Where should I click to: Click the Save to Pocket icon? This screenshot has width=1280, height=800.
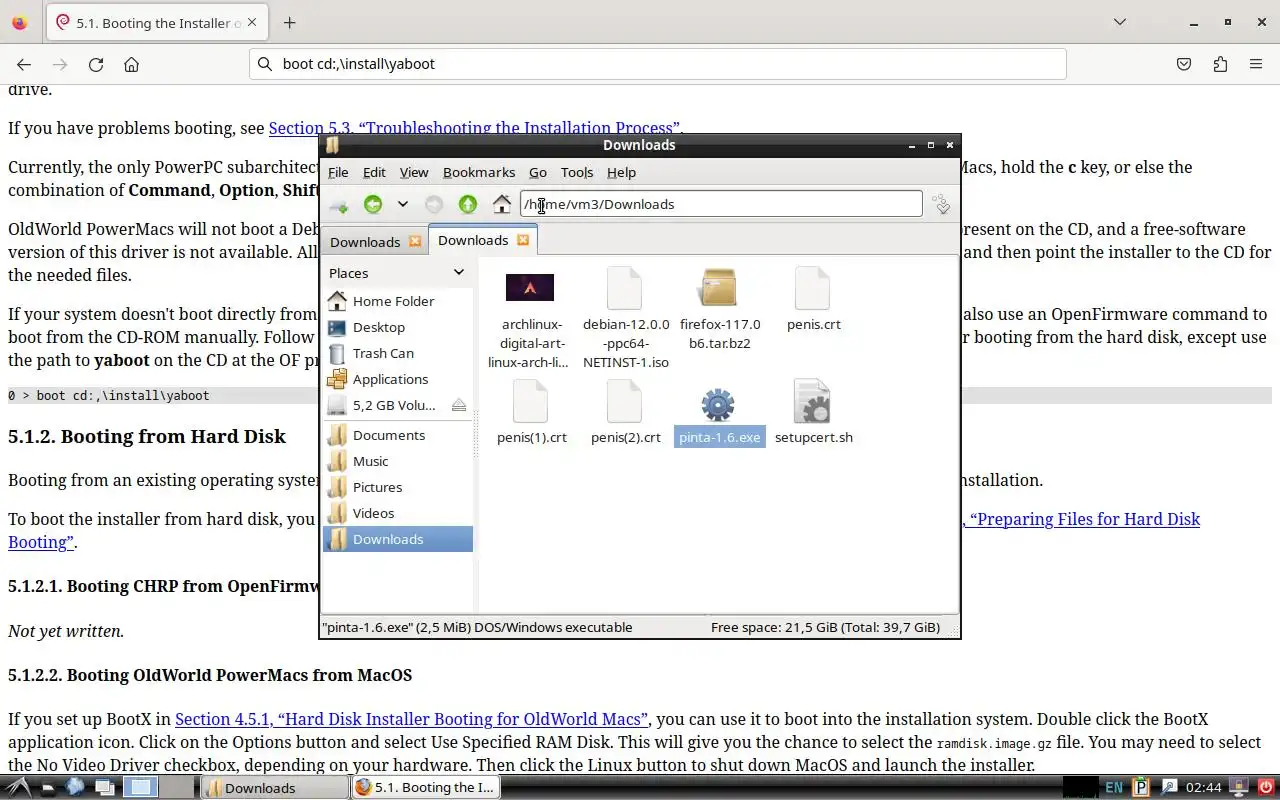click(x=1184, y=64)
